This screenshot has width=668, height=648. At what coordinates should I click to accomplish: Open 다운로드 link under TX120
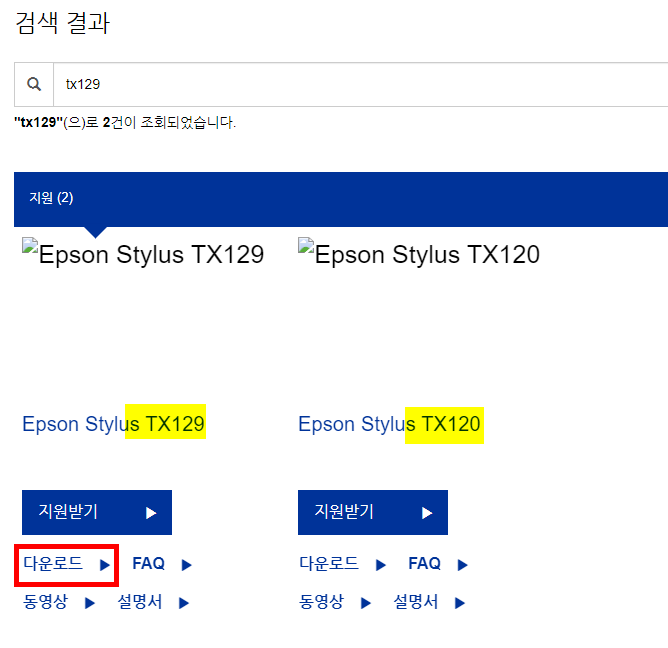click(343, 564)
